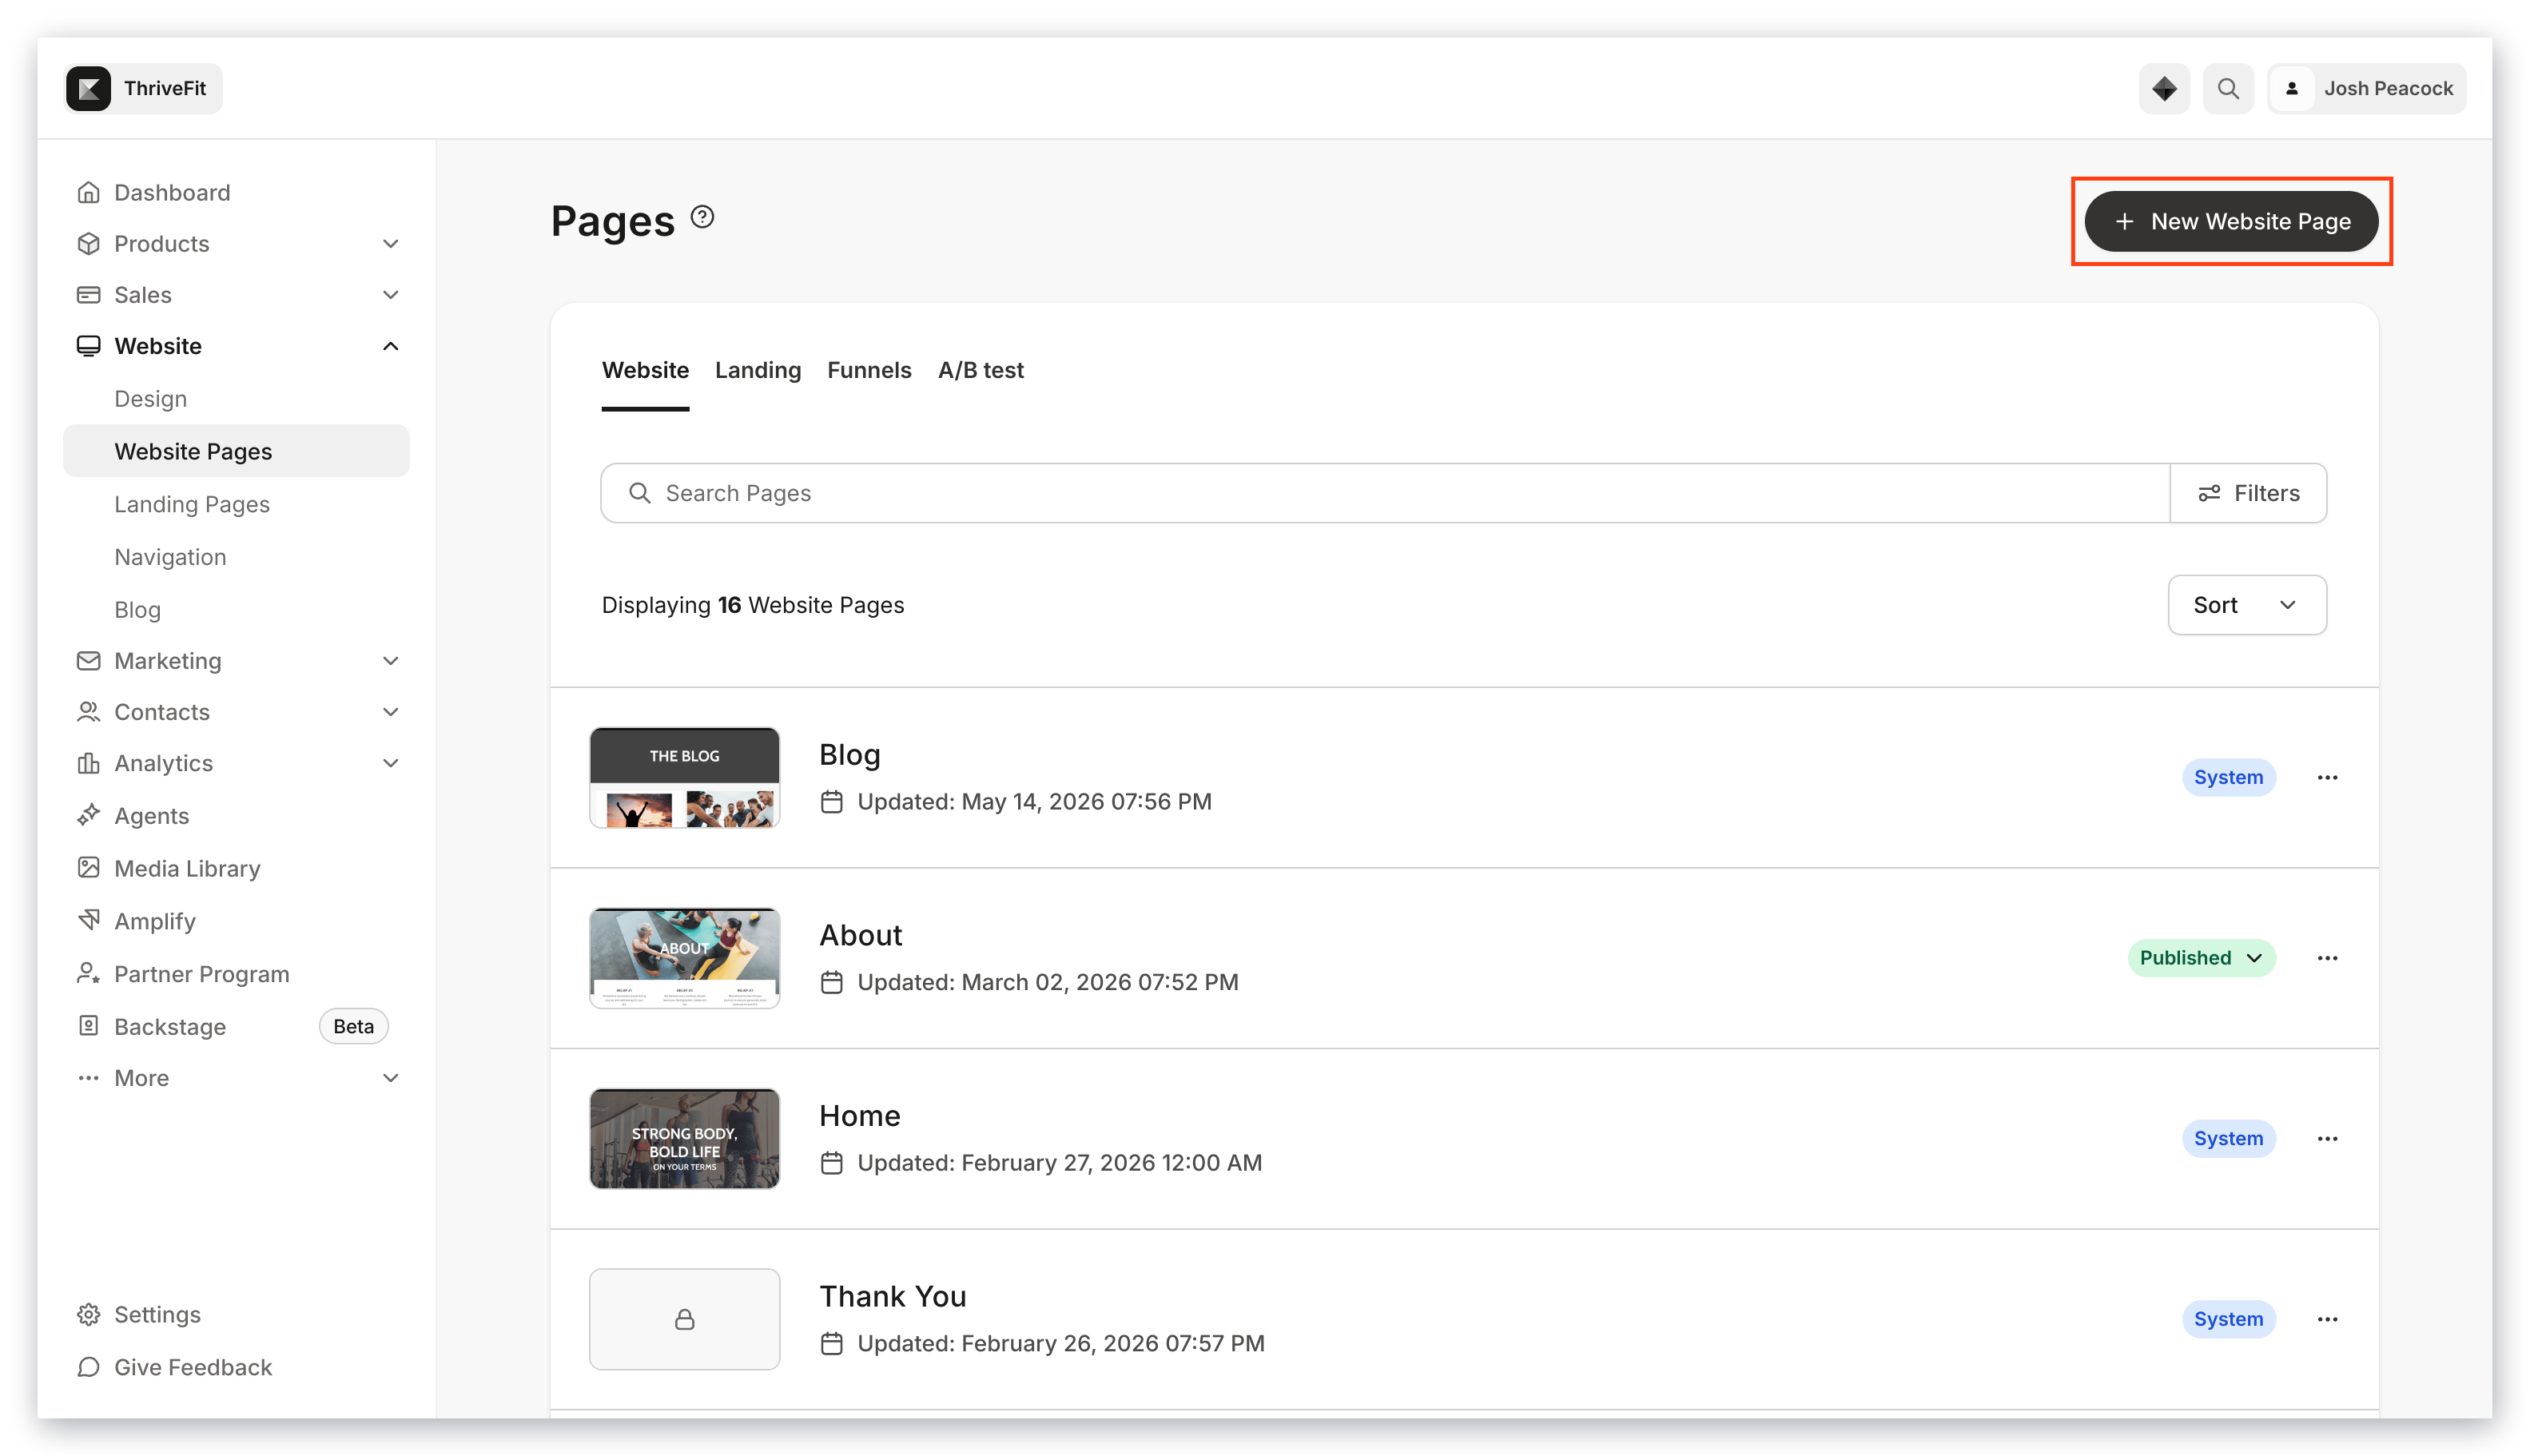Viewport: 2530px width, 1456px height.
Task: Open the diamond assistant icon in header
Action: [2164, 88]
